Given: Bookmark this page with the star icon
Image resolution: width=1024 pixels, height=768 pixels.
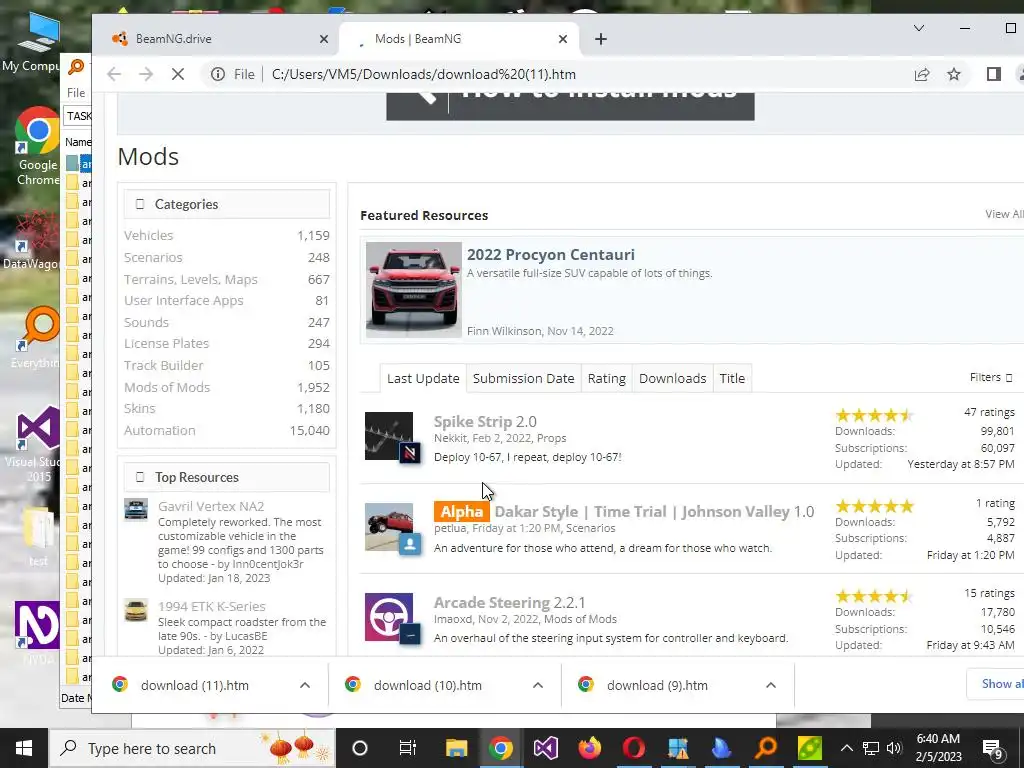Looking at the screenshot, I should [x=954, y=74].
